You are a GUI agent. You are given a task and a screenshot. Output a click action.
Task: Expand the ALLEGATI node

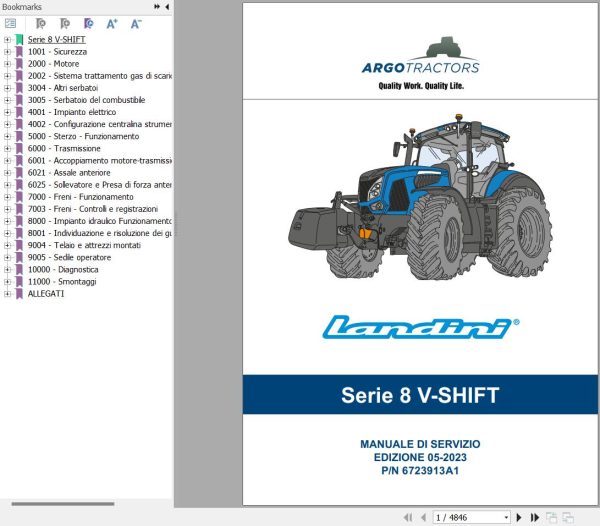click(x=7, y=294)
